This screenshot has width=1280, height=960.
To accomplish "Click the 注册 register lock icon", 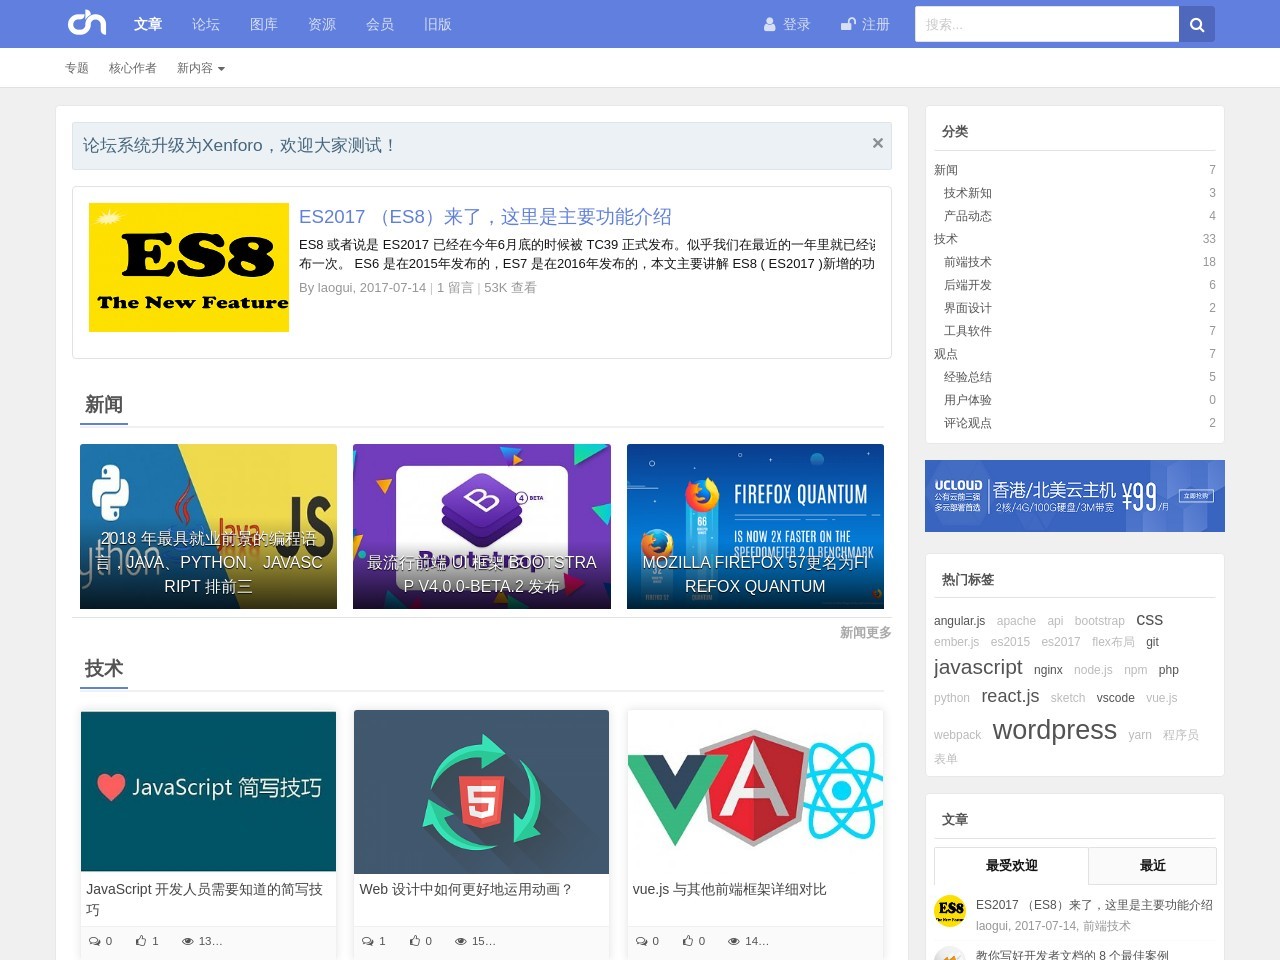I will click(x=848, y=24).
